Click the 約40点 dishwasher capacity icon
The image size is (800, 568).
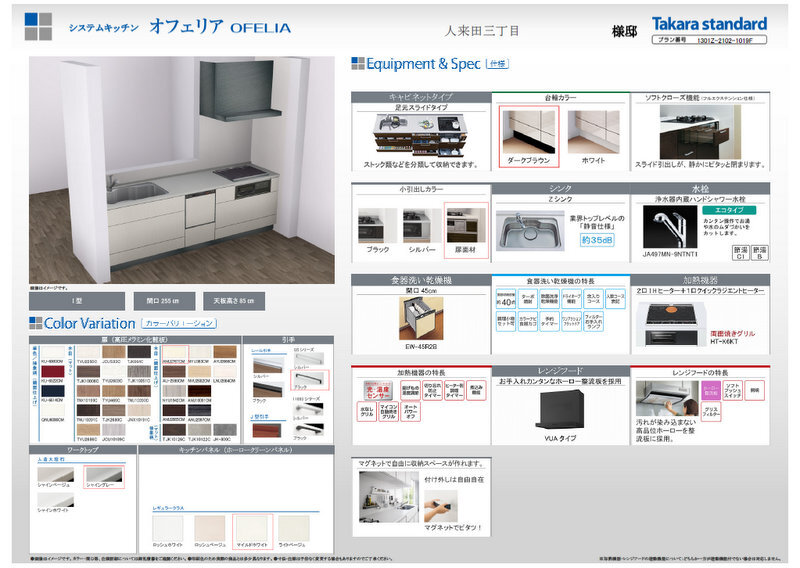coord(506,299)
